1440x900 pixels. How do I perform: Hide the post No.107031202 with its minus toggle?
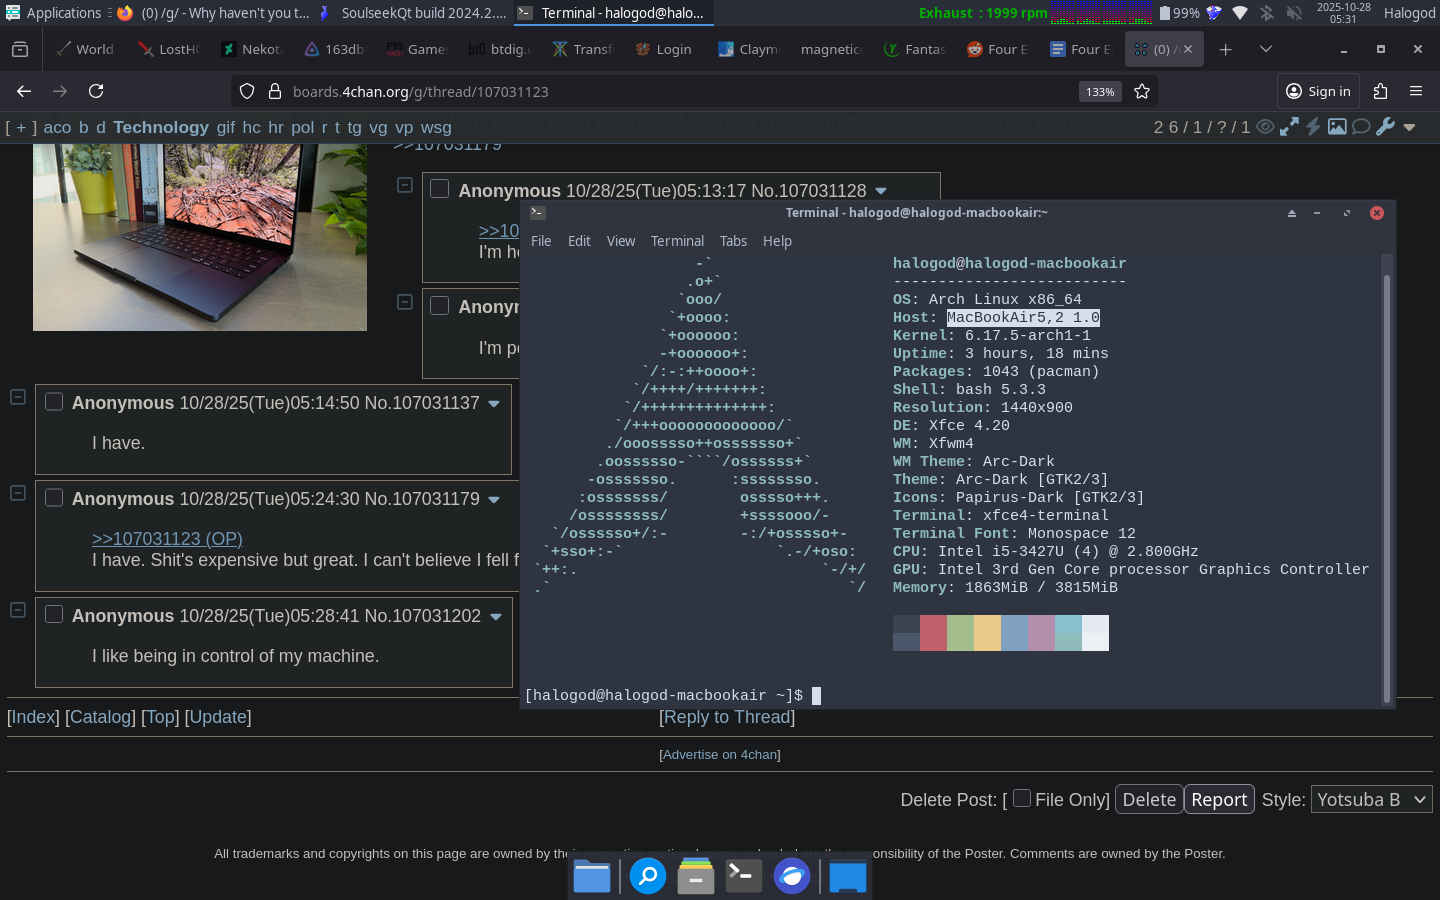point(17,610)
